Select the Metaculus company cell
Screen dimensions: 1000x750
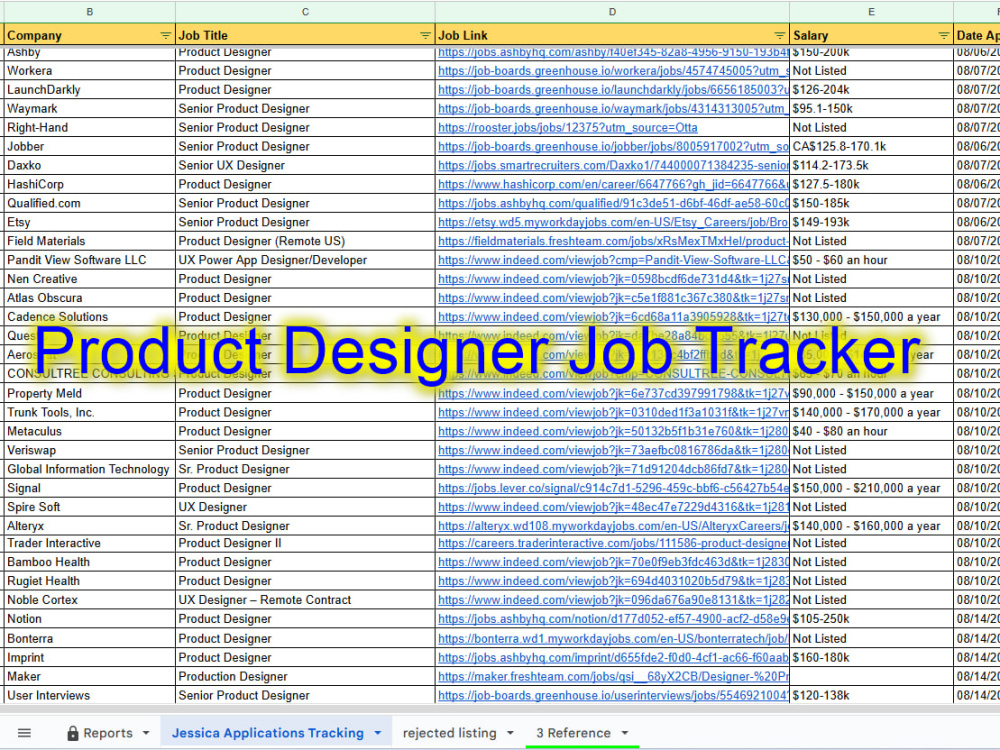point(89,431)
